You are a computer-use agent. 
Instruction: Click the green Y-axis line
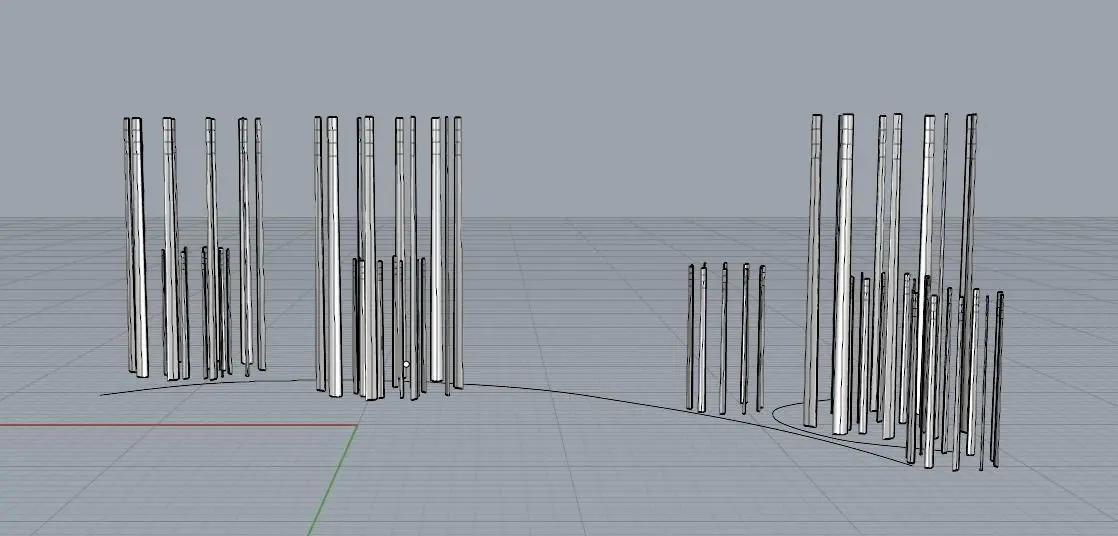(x=333, y=480)
